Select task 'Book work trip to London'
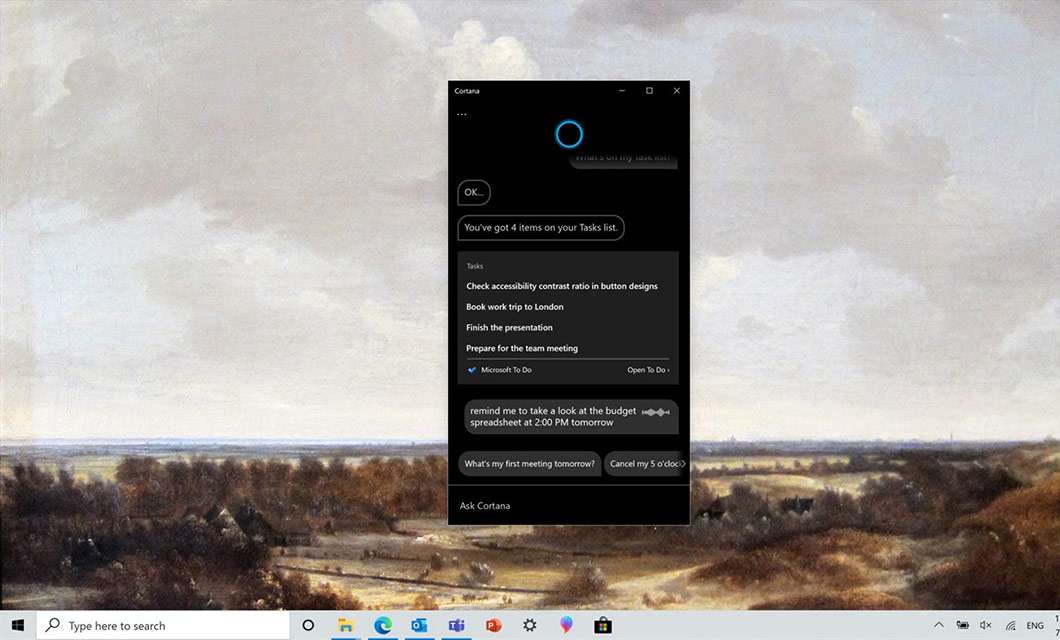The width and height of the screenshot is (1060, 640). pos(514,307)
